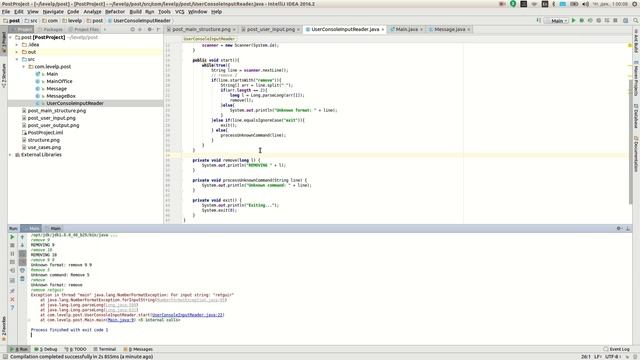
Task: Hide the Run panel
Action: [628, 229]
